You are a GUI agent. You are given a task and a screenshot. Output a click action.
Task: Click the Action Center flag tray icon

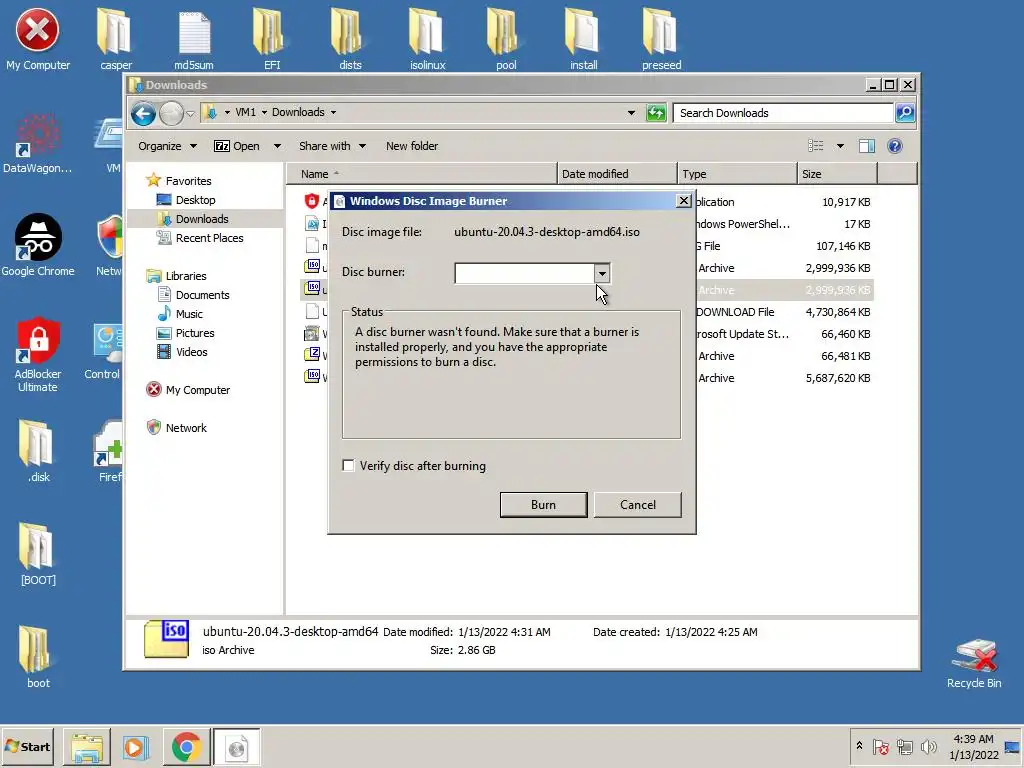[881, 746]
